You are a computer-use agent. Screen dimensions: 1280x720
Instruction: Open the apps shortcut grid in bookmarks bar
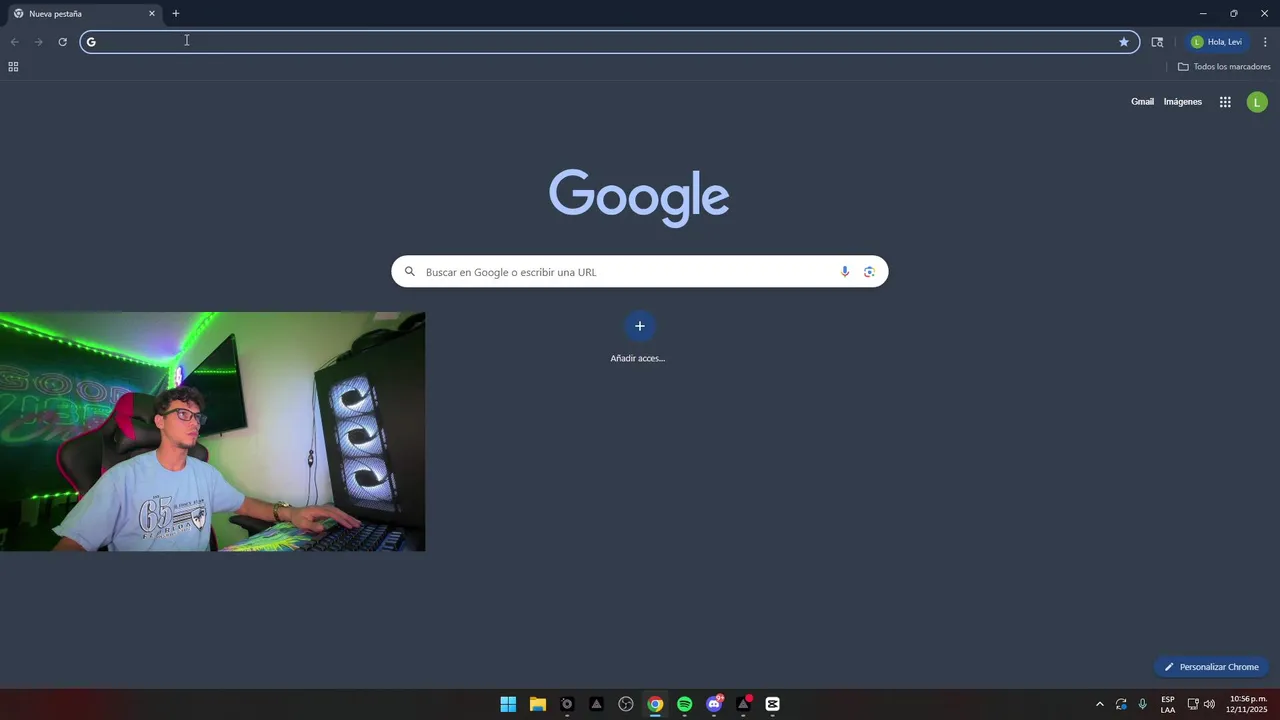(13, 67)
